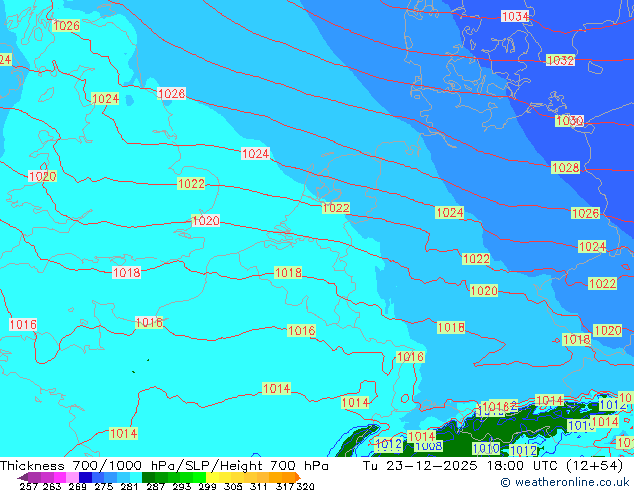Click the 1034 isobar label
This screenshot has height=490, width=634.
tap(515, 17)
